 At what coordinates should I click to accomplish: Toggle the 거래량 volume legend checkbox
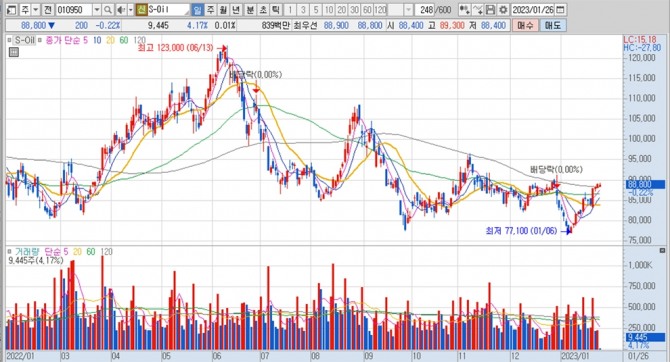pos(9,252)
